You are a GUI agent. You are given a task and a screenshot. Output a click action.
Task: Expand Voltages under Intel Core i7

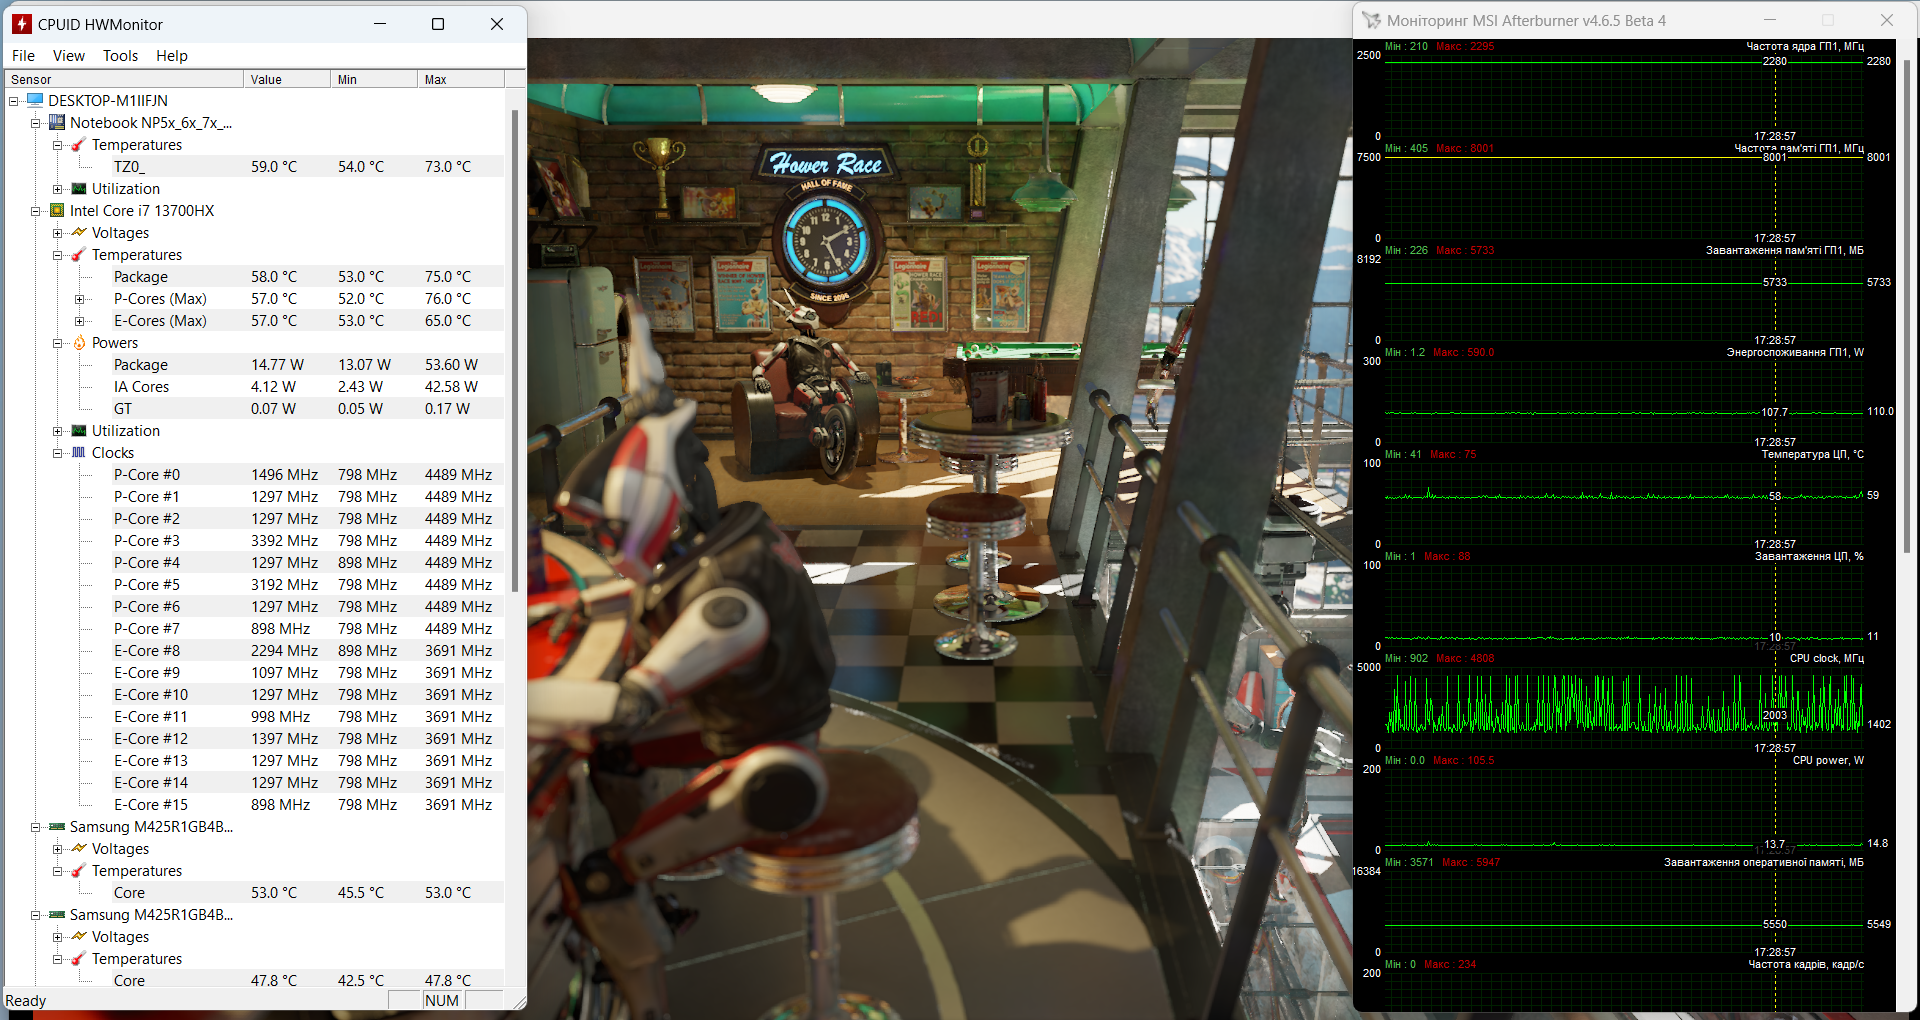(x=58, y=233)
